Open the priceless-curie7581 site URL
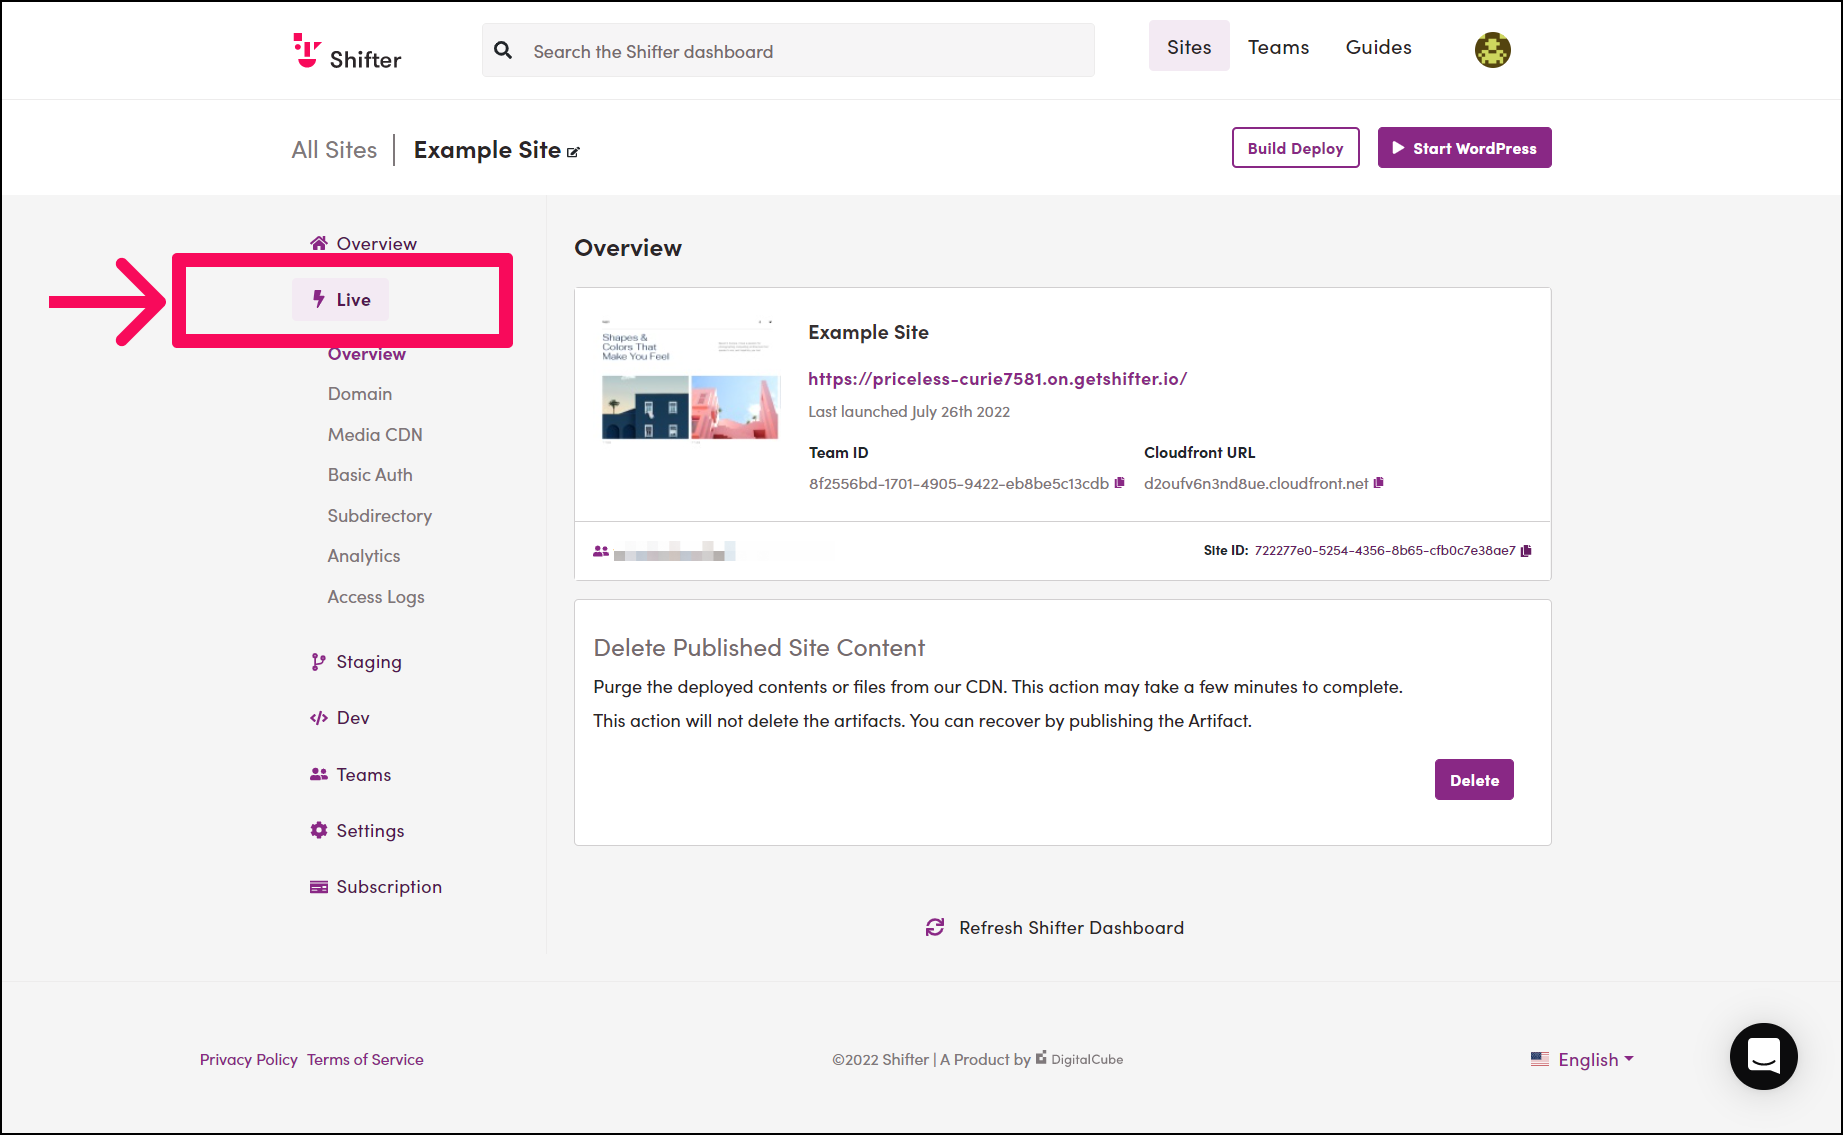 (x=997, y=379)
